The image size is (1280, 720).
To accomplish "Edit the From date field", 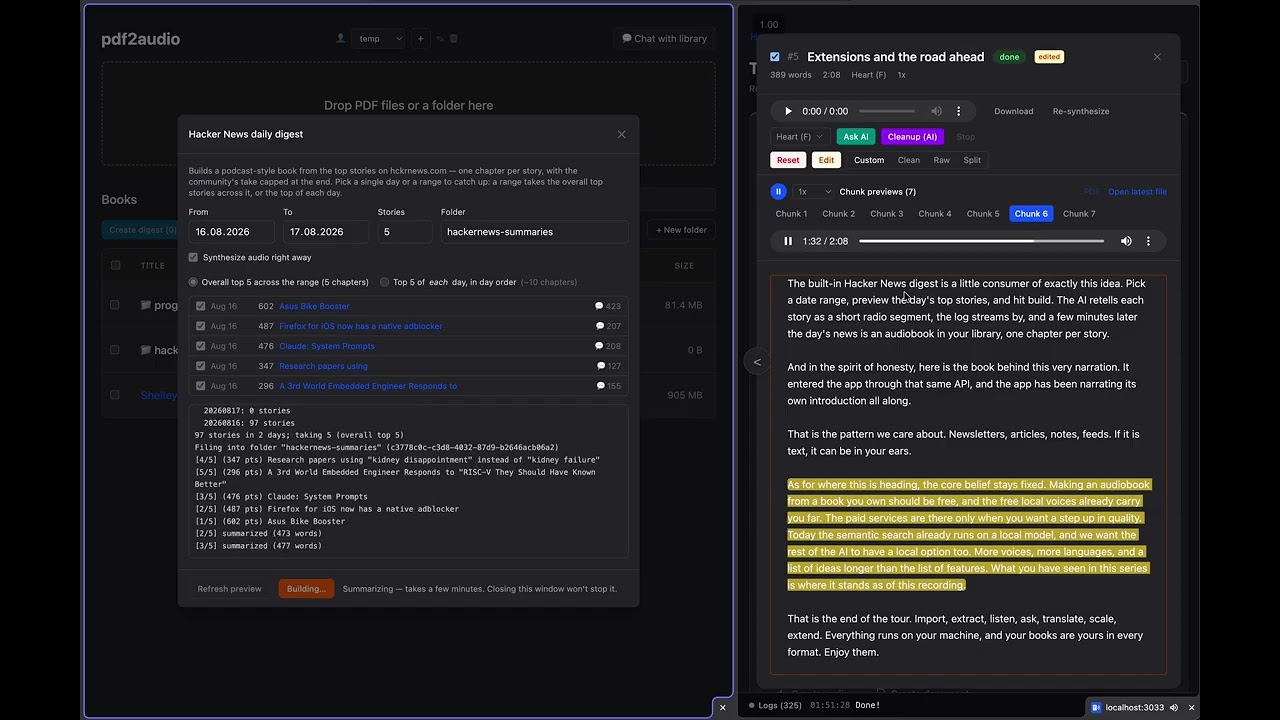I will [x=231, y=232].
